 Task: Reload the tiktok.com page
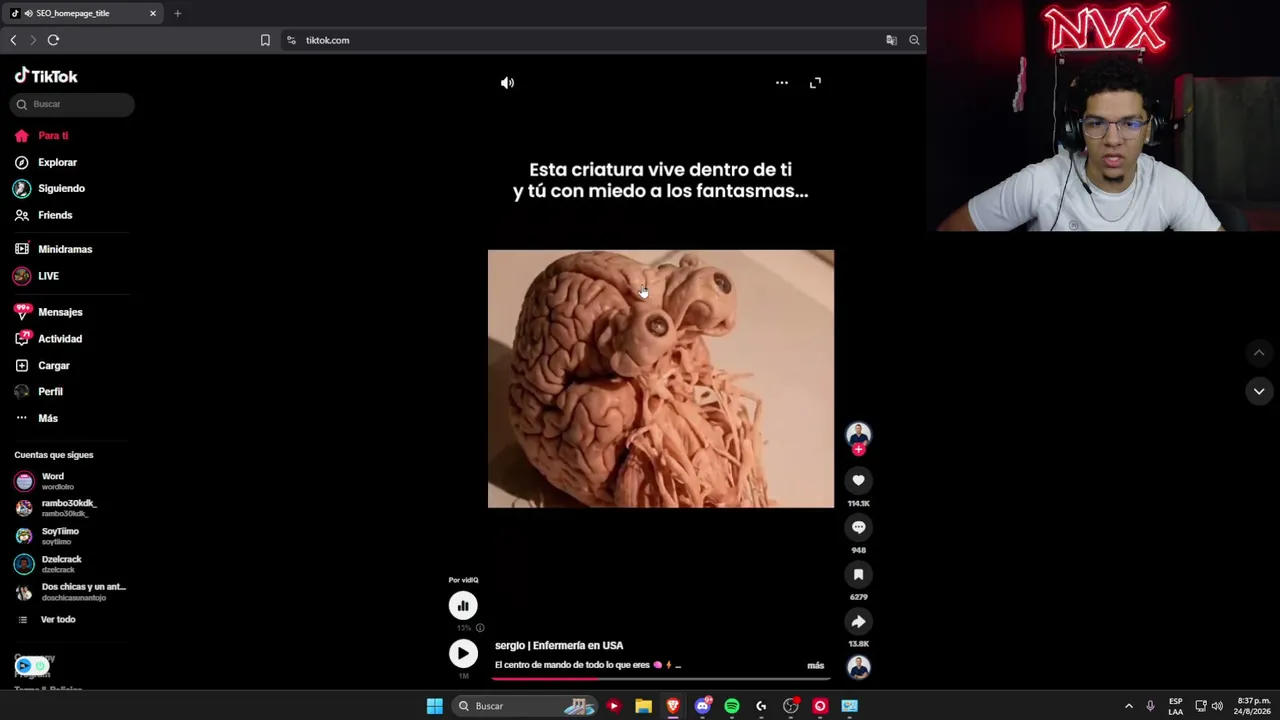coord(53,40)
